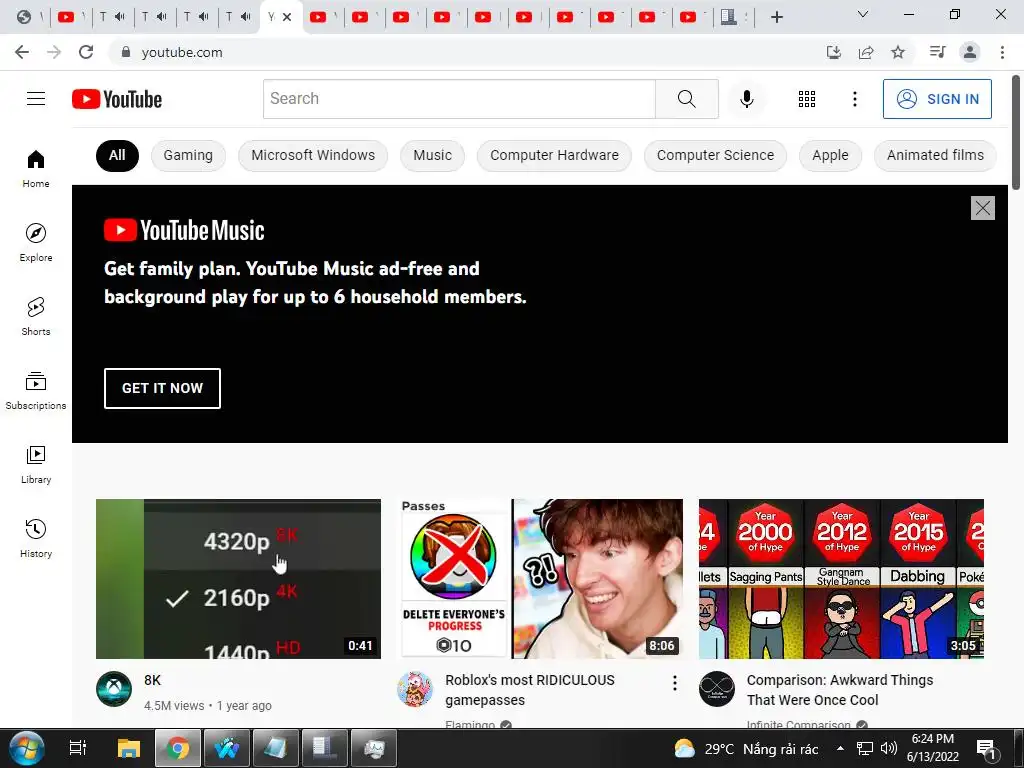Open a new browser tab

click(x=776, y=17)
